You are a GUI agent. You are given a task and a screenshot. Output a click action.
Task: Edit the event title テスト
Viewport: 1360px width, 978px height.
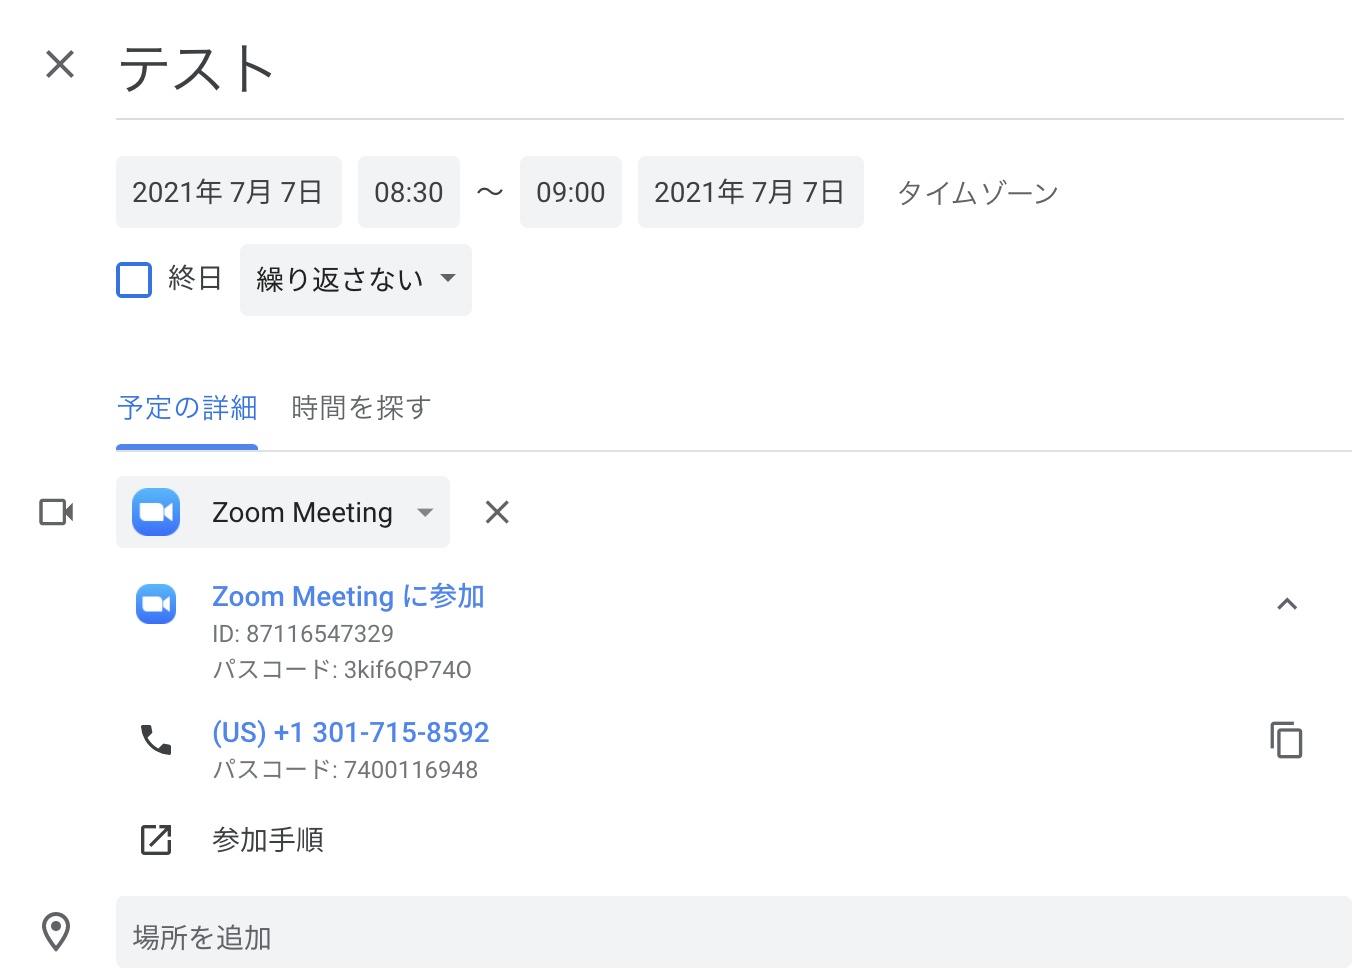point(730,70)
